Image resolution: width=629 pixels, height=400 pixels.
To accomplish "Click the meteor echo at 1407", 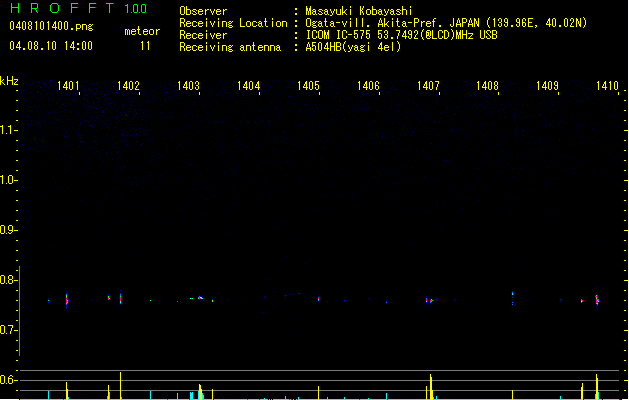I will click(430, 300).
